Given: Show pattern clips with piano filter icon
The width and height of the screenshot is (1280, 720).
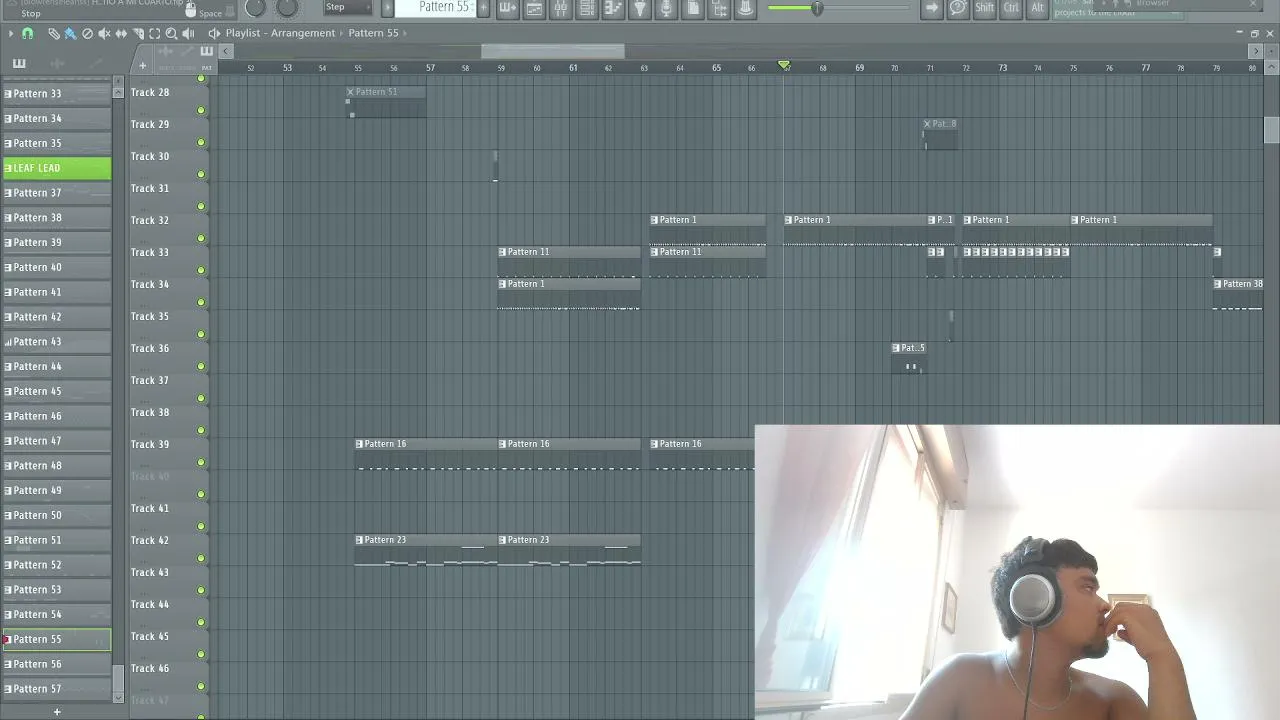Looking at the screenshot, I should pyautogui.click(x=19, y=64).
